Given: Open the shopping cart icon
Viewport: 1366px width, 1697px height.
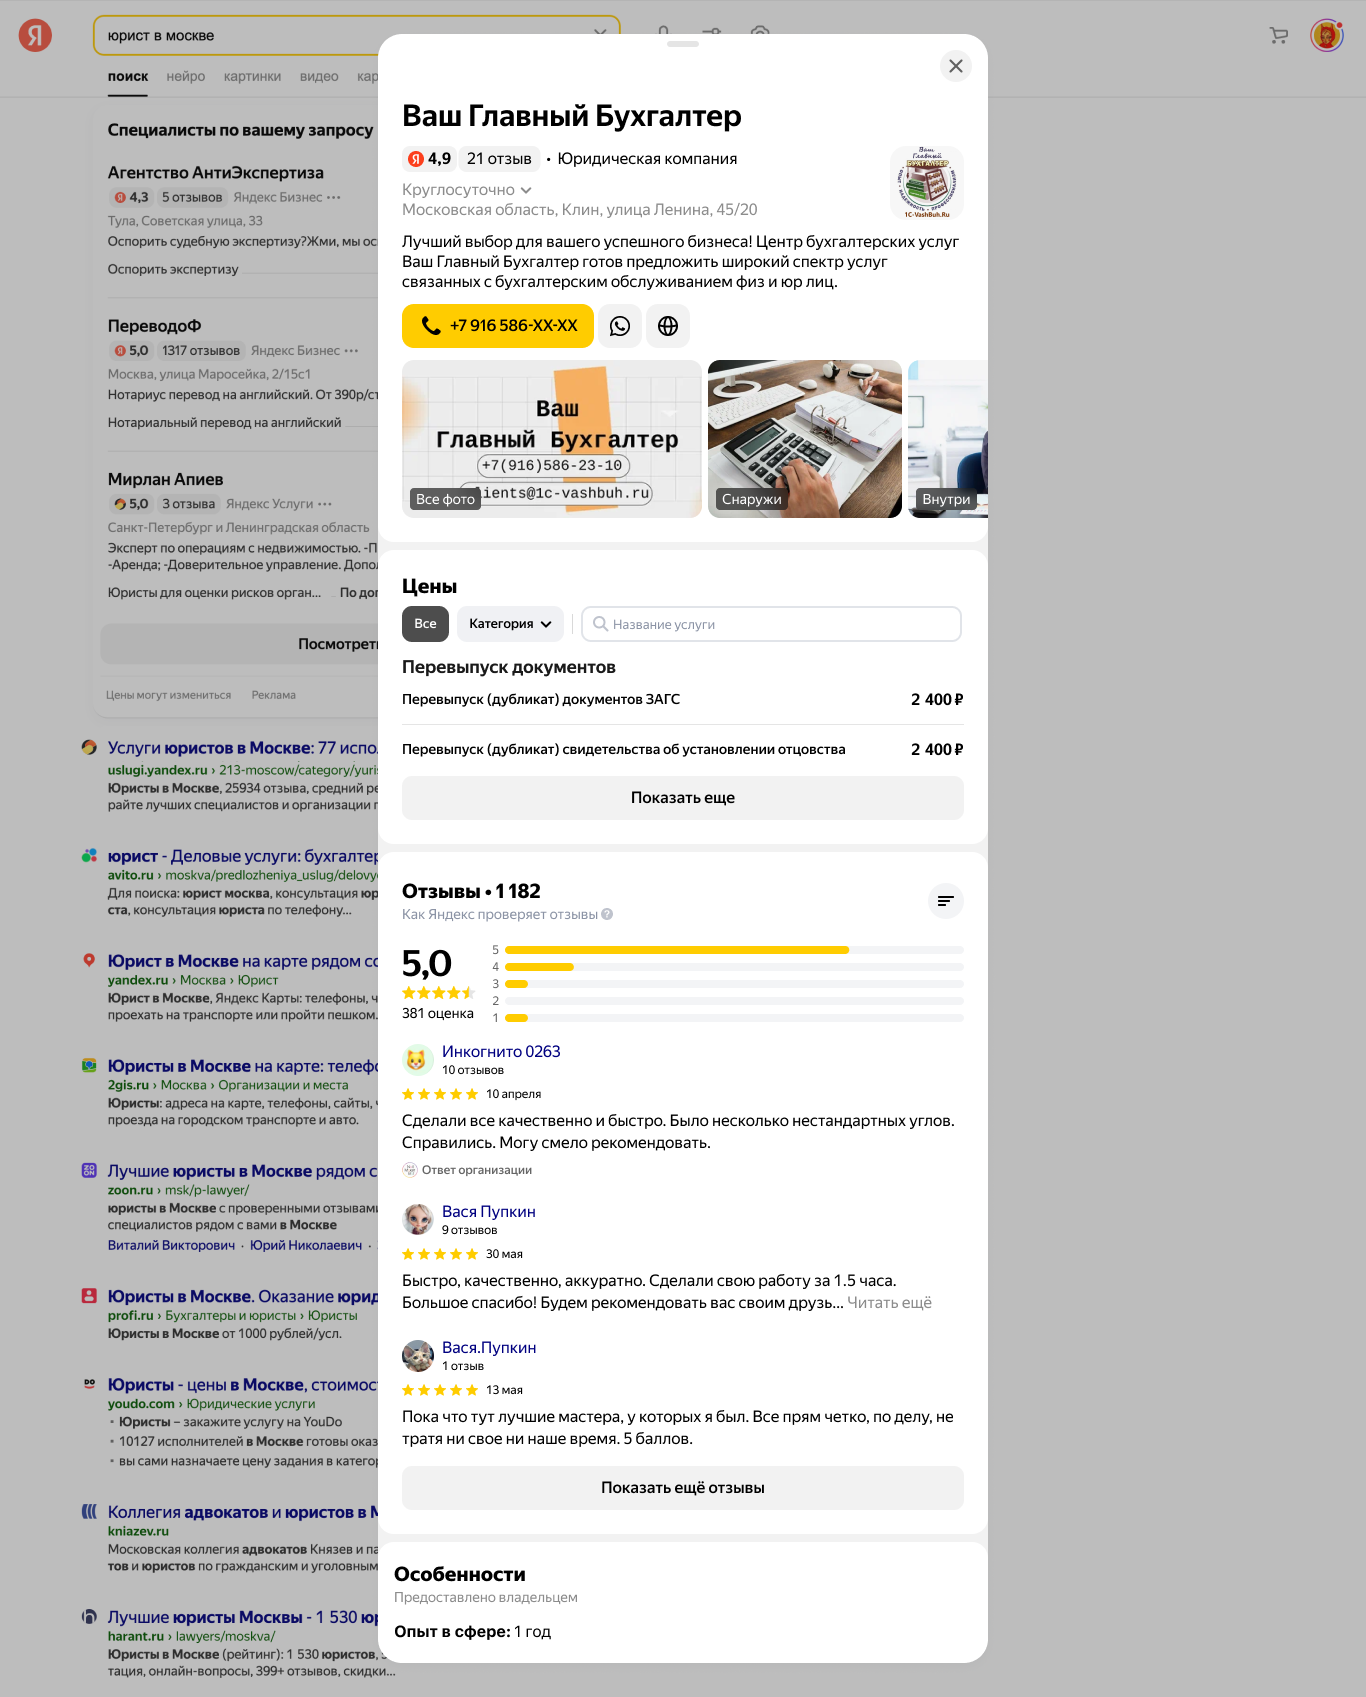Looking at the screenshot, I should [x=1278, y=36].
